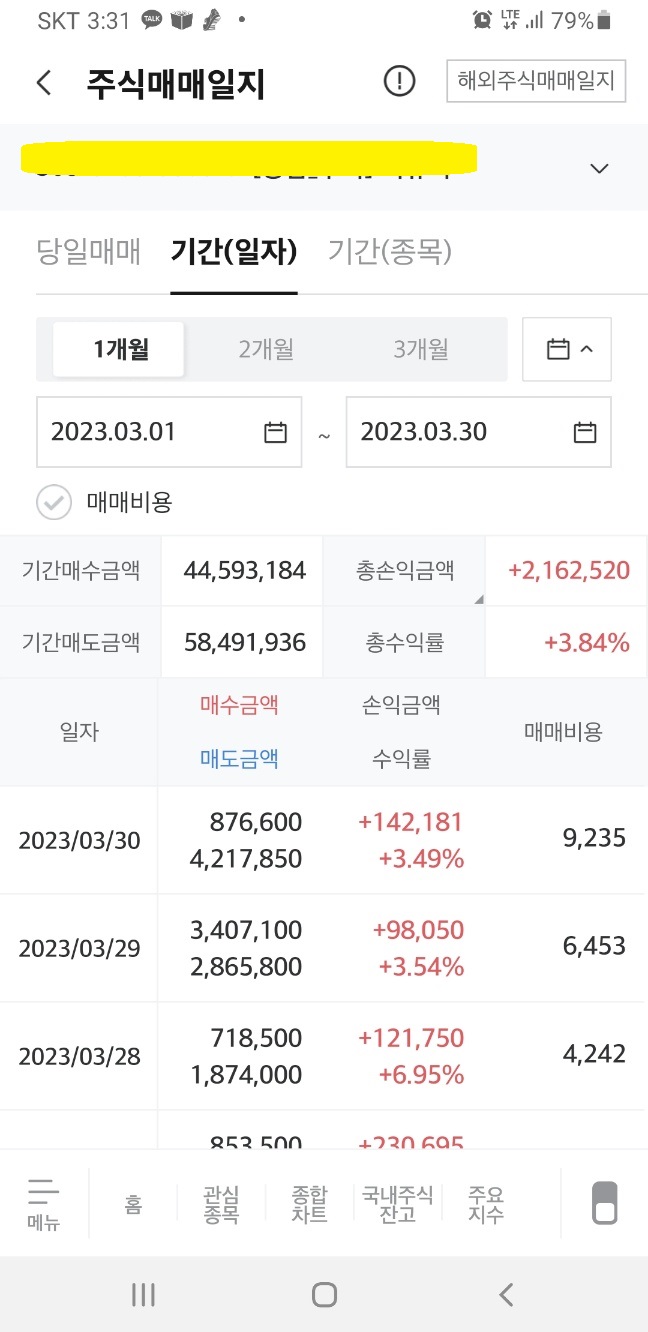Tap the floating panel icon in bottom bar

(605, 1202)
